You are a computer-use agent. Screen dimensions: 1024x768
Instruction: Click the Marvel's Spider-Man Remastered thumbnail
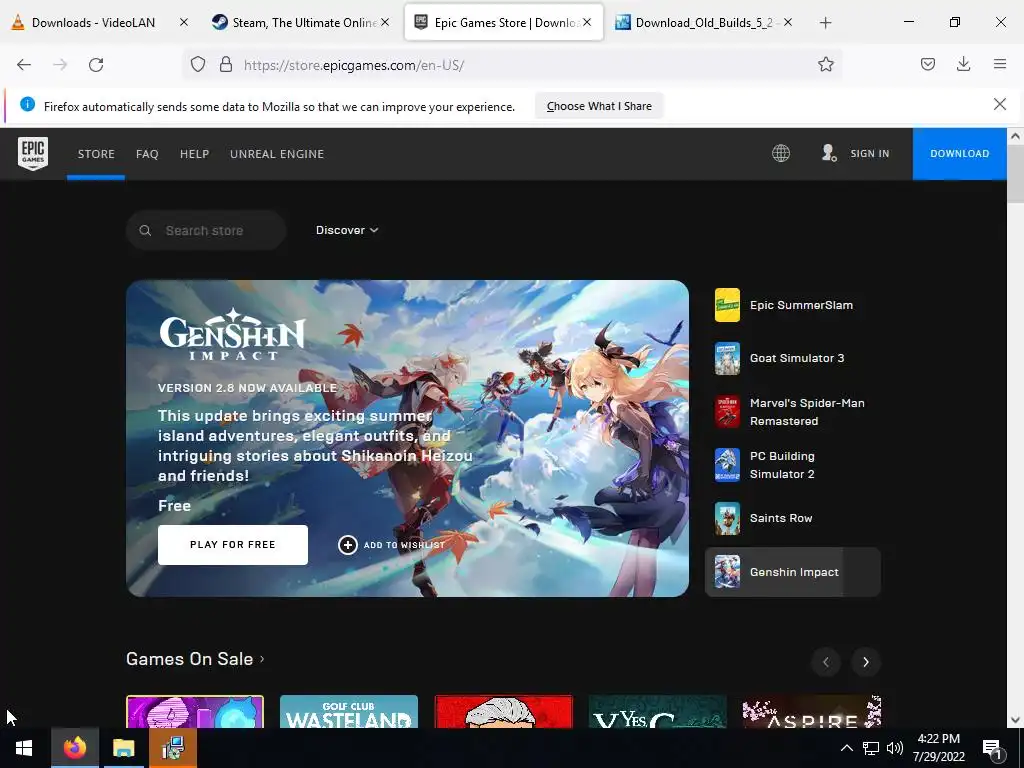[x=727, y=411]
